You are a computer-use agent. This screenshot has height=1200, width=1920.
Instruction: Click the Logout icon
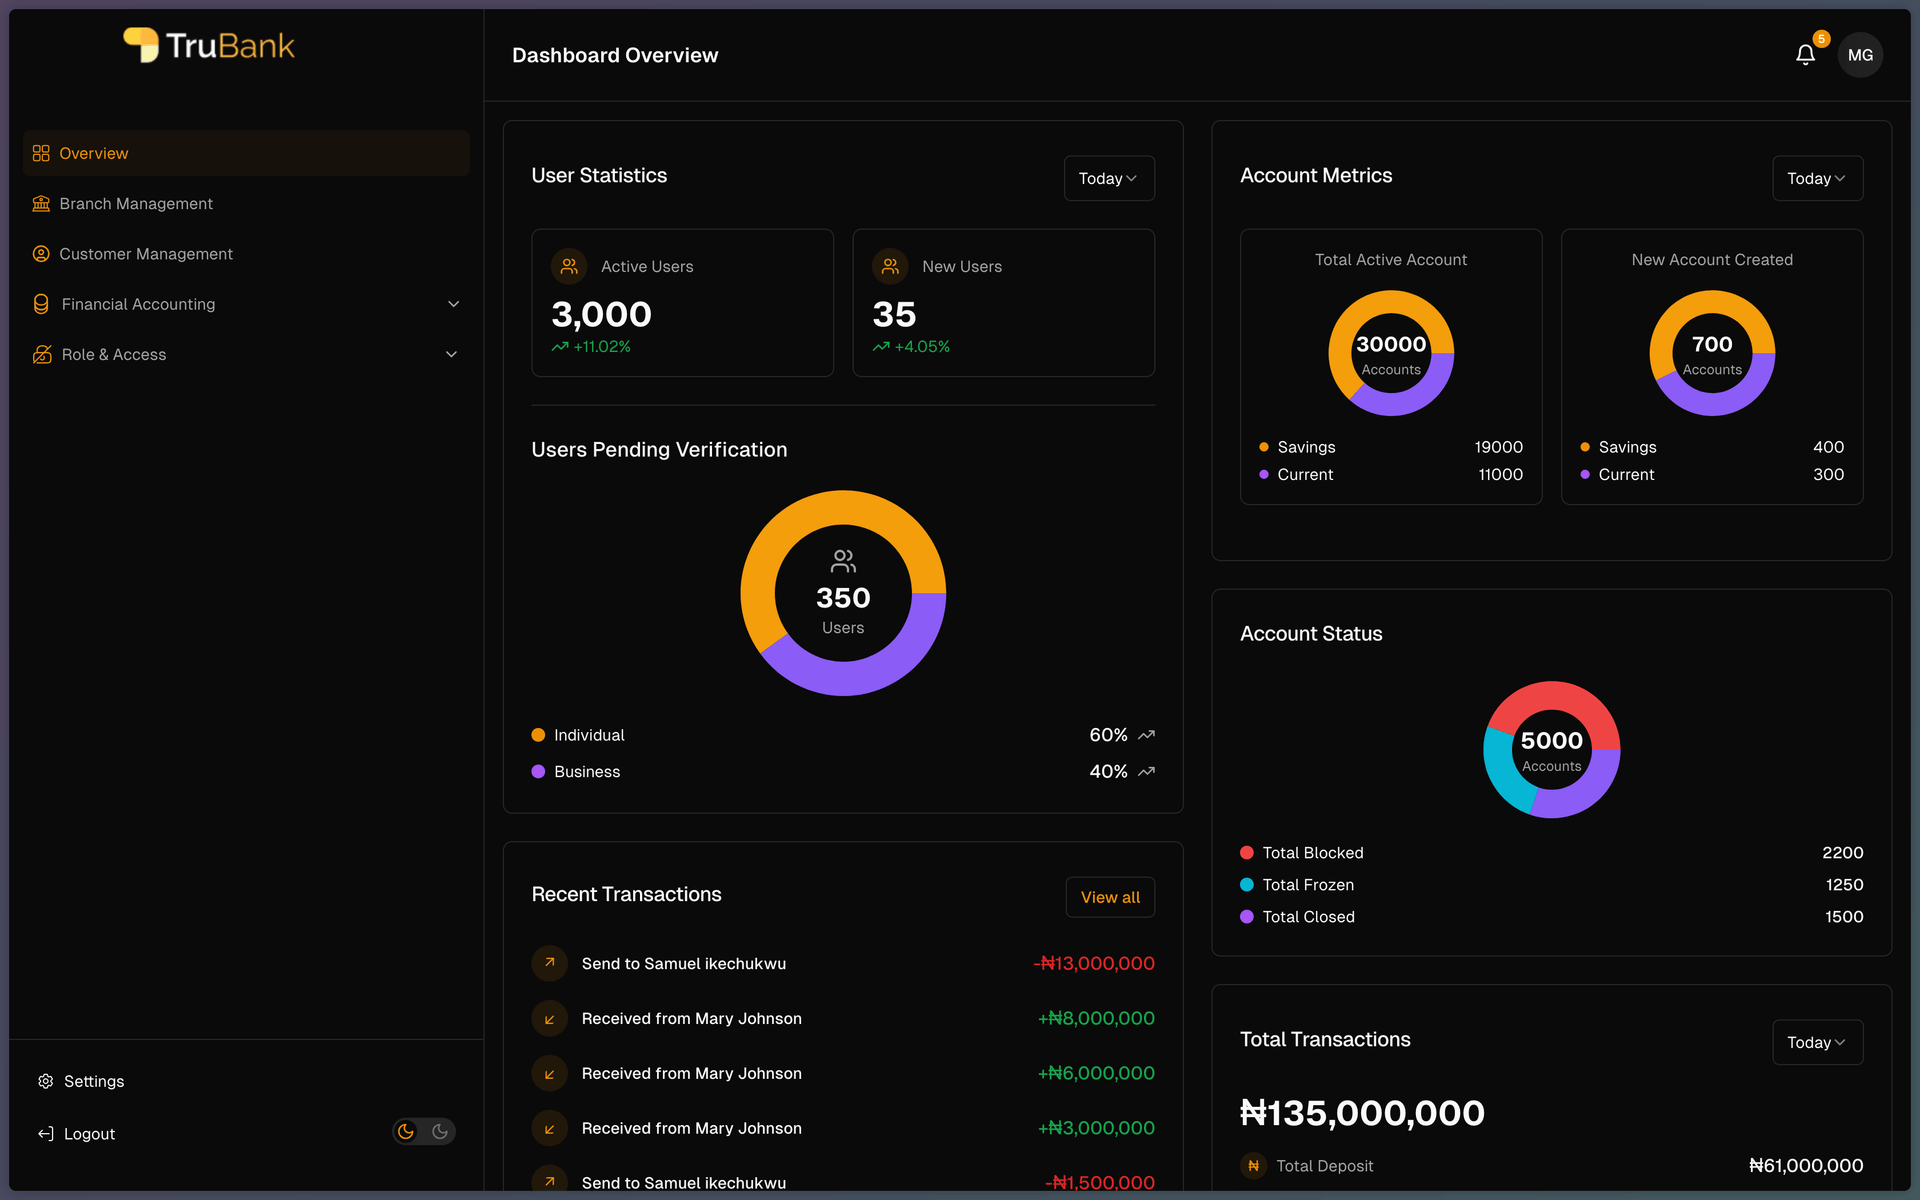click(x=45, y=1133)
